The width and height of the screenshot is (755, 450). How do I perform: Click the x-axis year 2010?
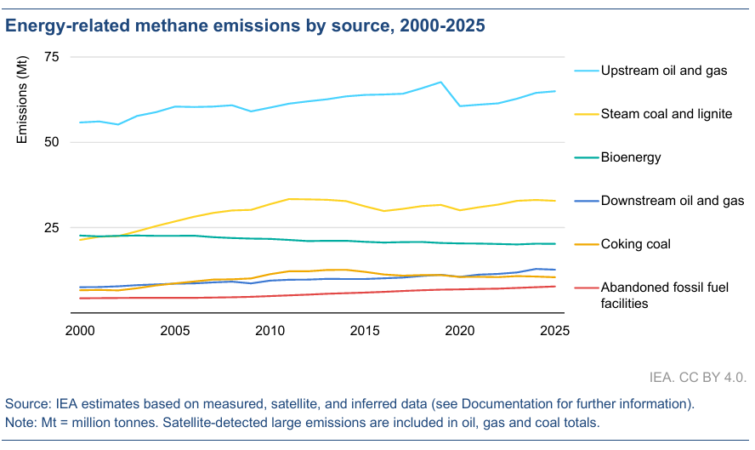[x=270, y=331]
